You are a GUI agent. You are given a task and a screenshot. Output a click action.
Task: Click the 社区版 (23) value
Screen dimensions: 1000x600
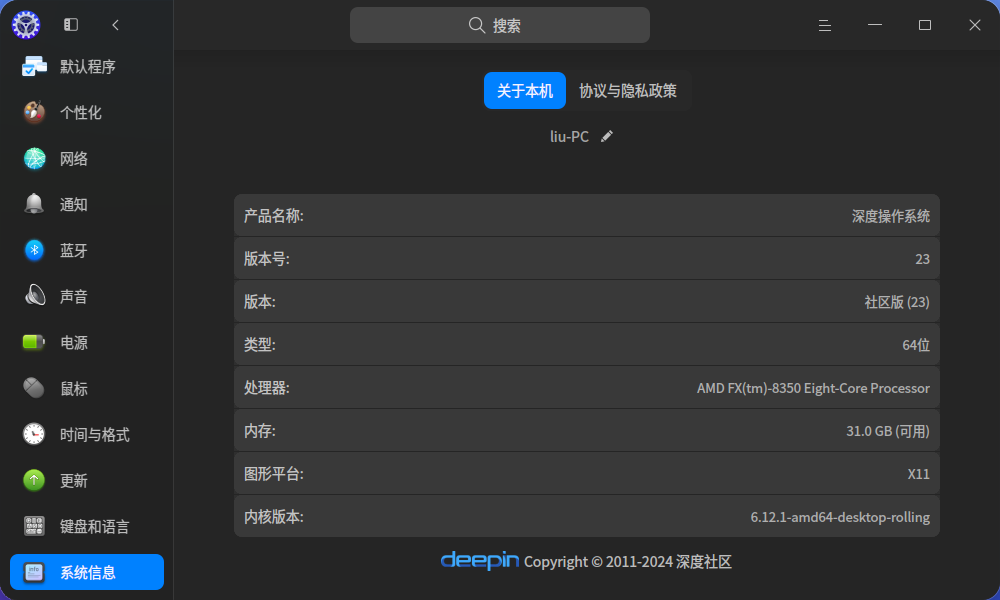pos(897,302)
